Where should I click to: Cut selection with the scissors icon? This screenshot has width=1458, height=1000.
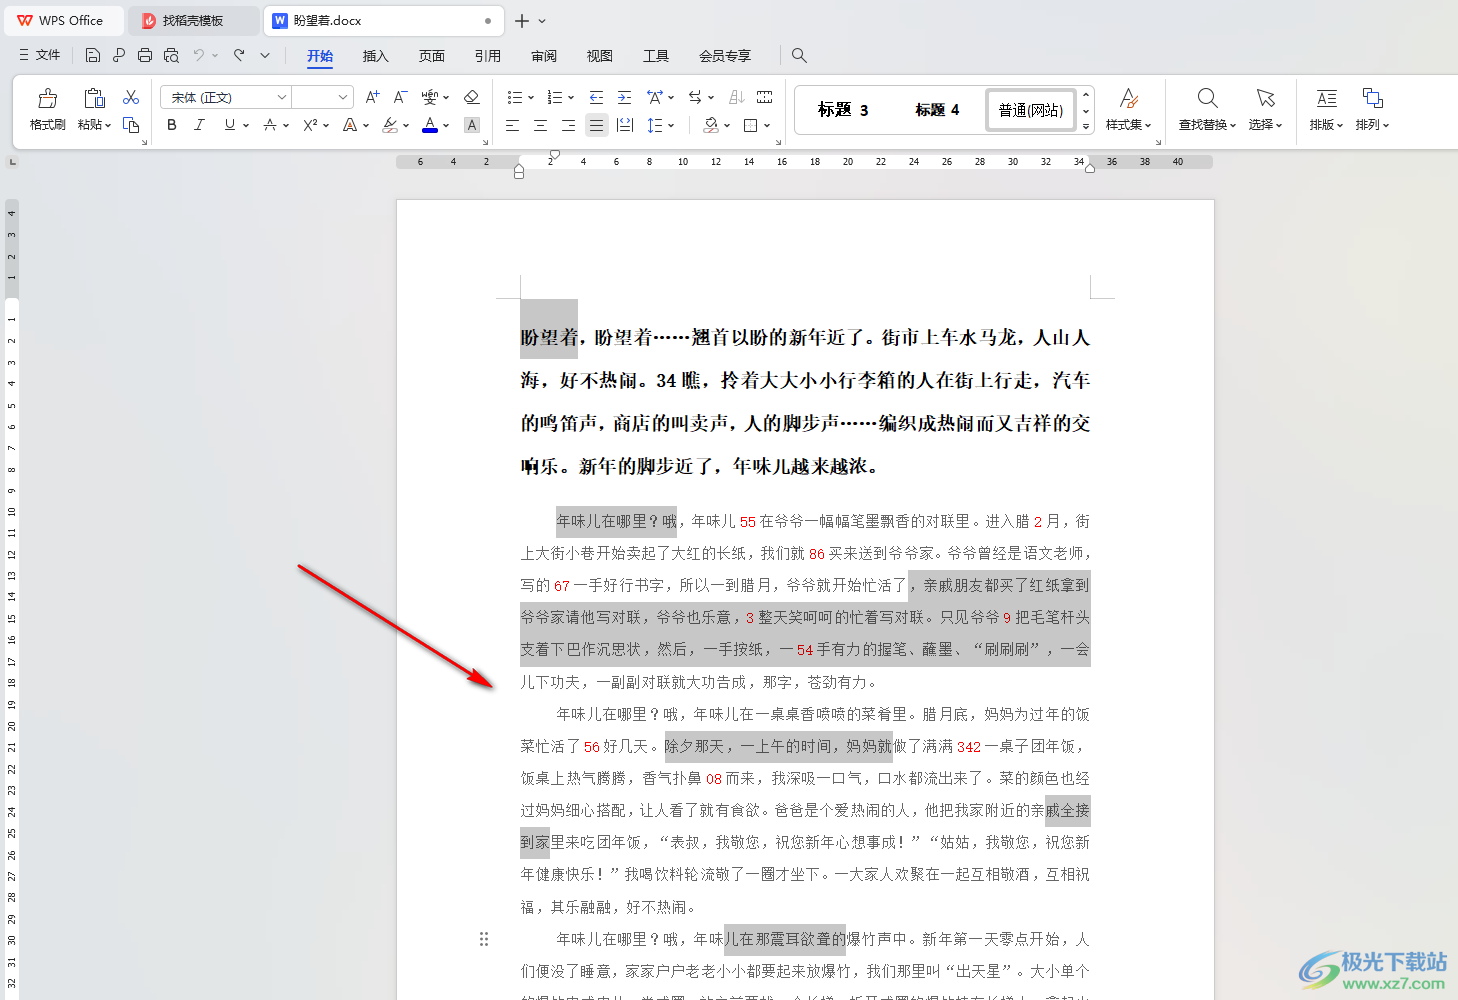[x=131, y=97]
